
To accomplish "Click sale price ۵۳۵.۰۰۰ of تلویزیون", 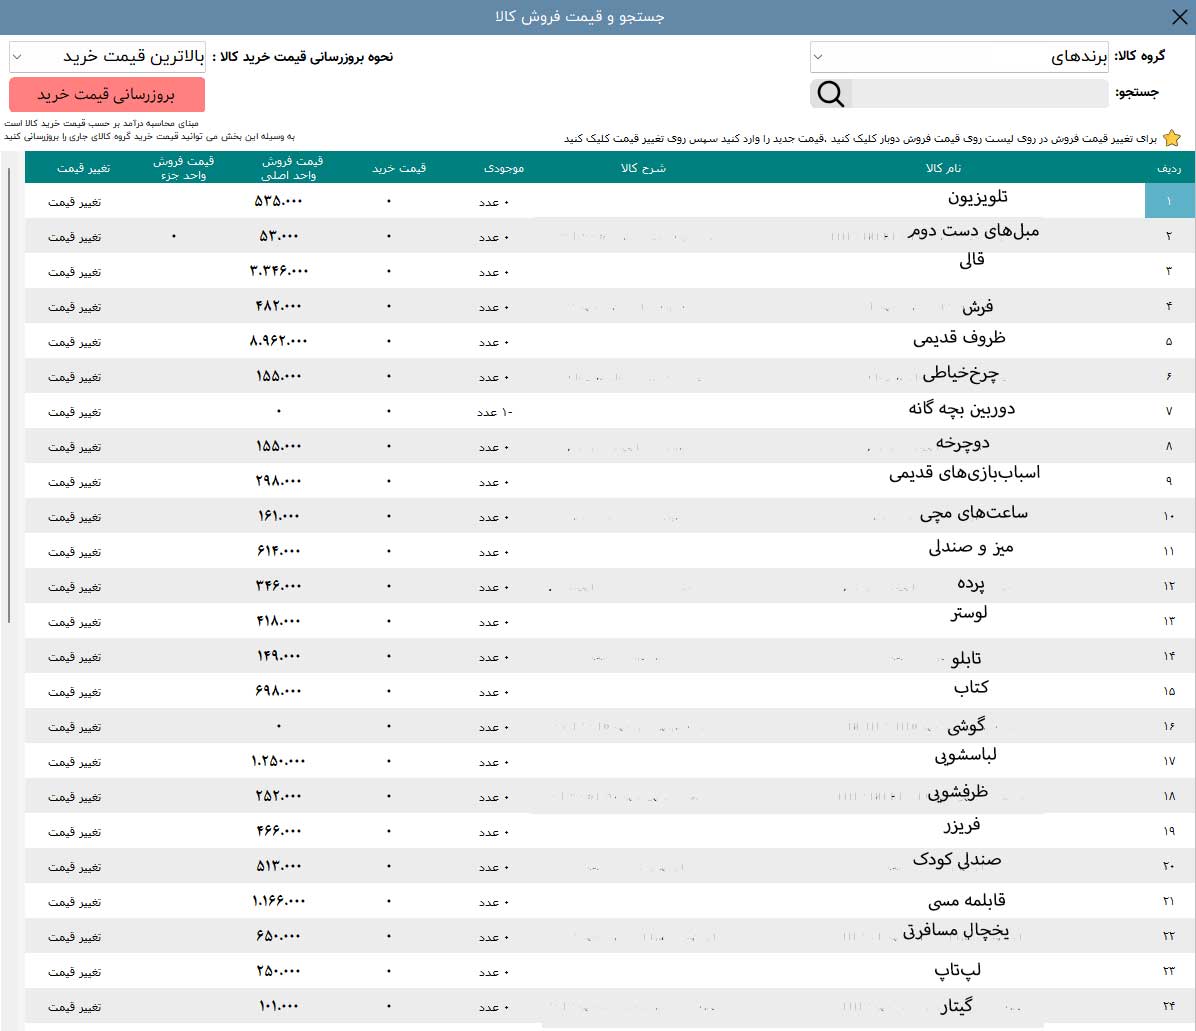I will [x=278, y=201].
